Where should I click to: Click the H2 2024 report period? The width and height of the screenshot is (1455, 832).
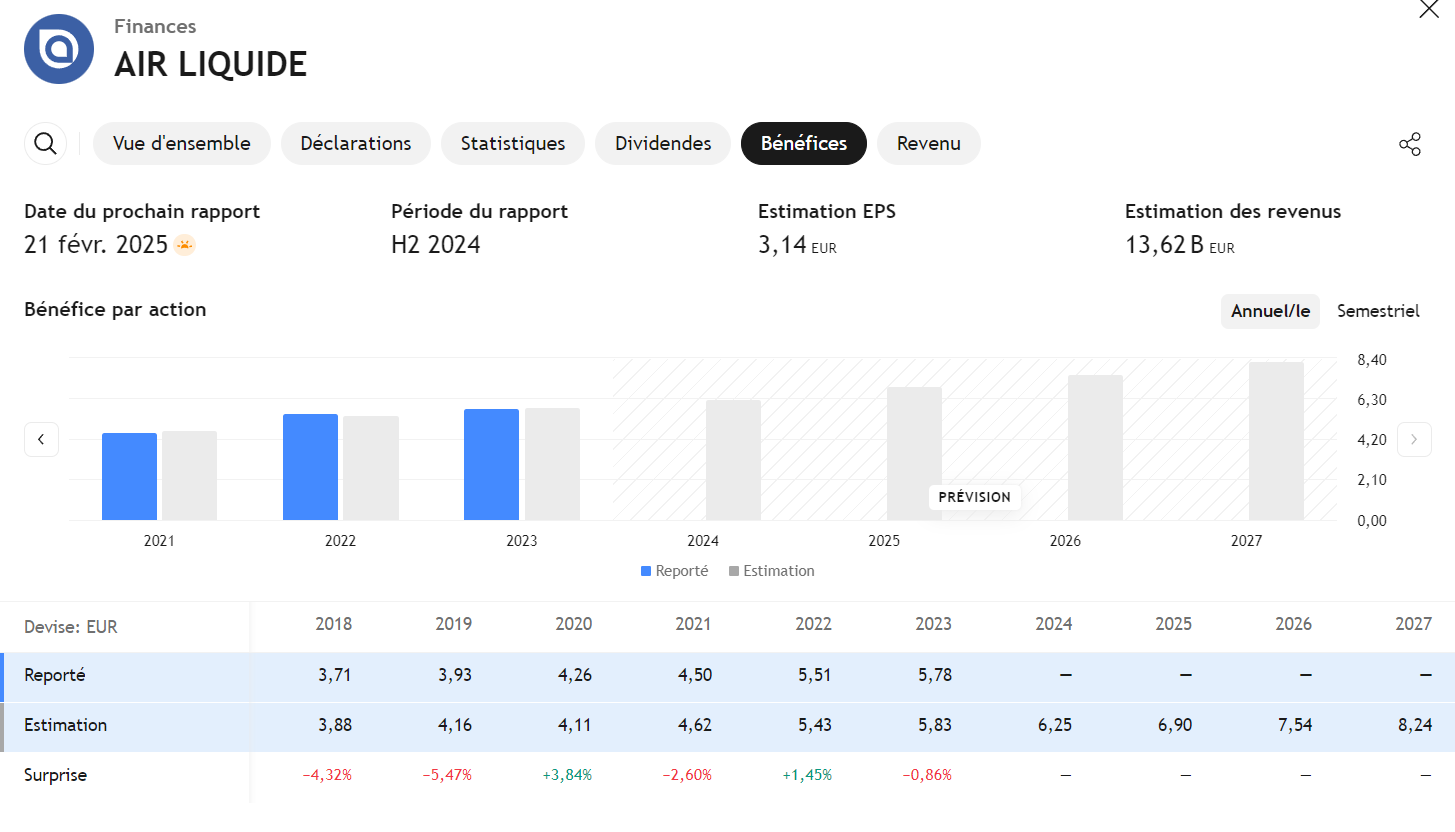436,245
